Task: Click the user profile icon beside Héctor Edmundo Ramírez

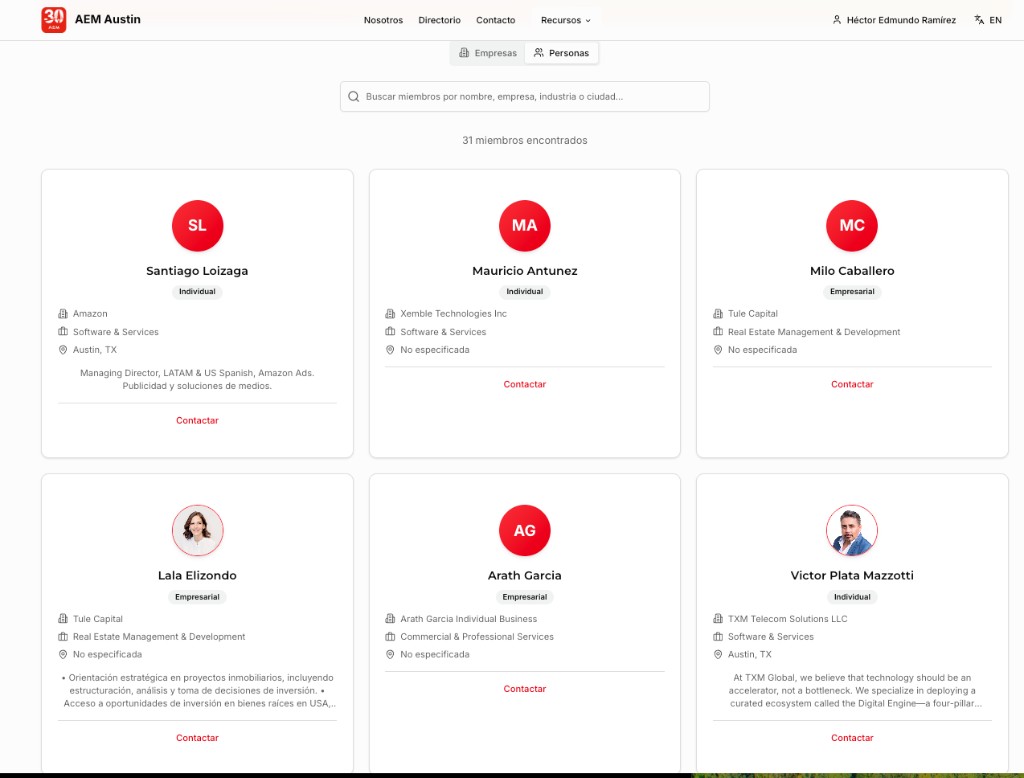Action: (837, 20)
